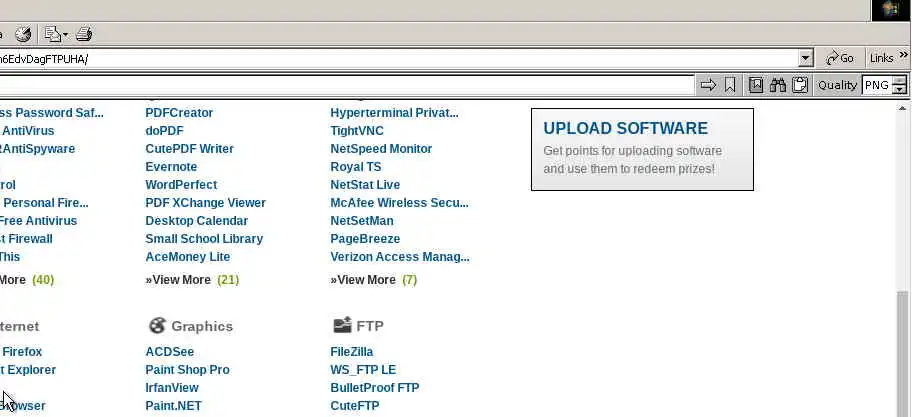Open the Graphics category heading

tap(202, 326)
